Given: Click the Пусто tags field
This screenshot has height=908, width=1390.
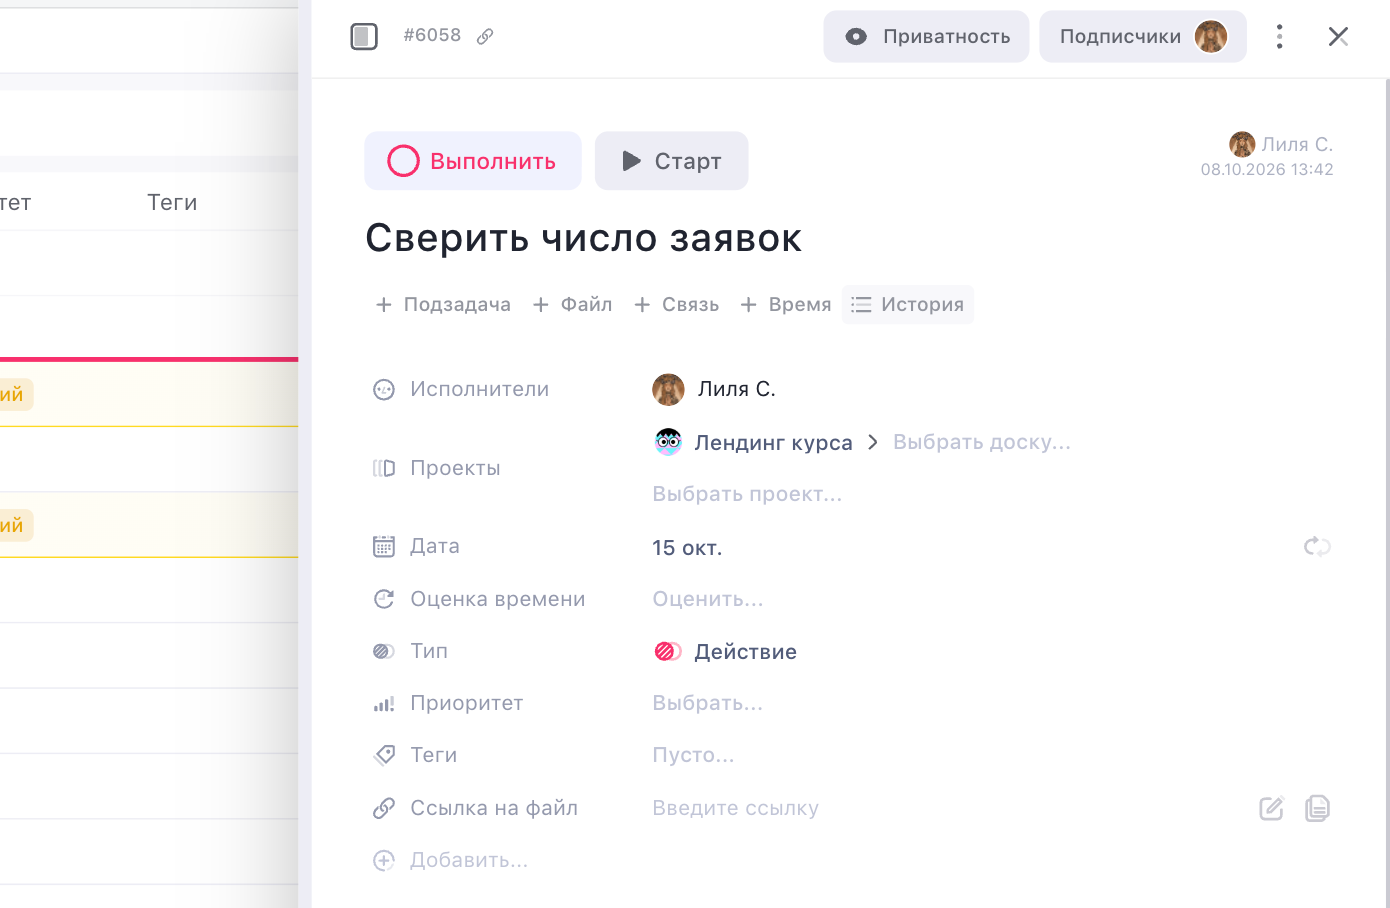Looking at the screenshot, I should tap(693, 755).
